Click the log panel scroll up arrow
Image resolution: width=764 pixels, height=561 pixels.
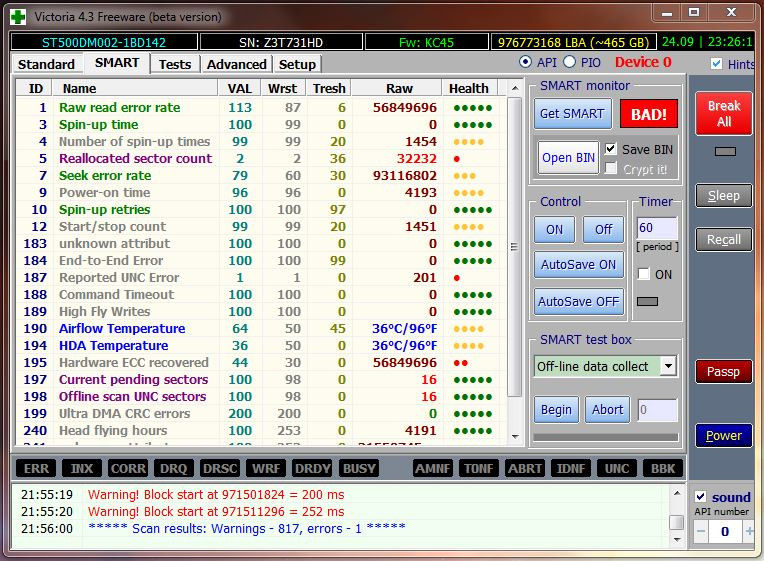click(677, 493)
